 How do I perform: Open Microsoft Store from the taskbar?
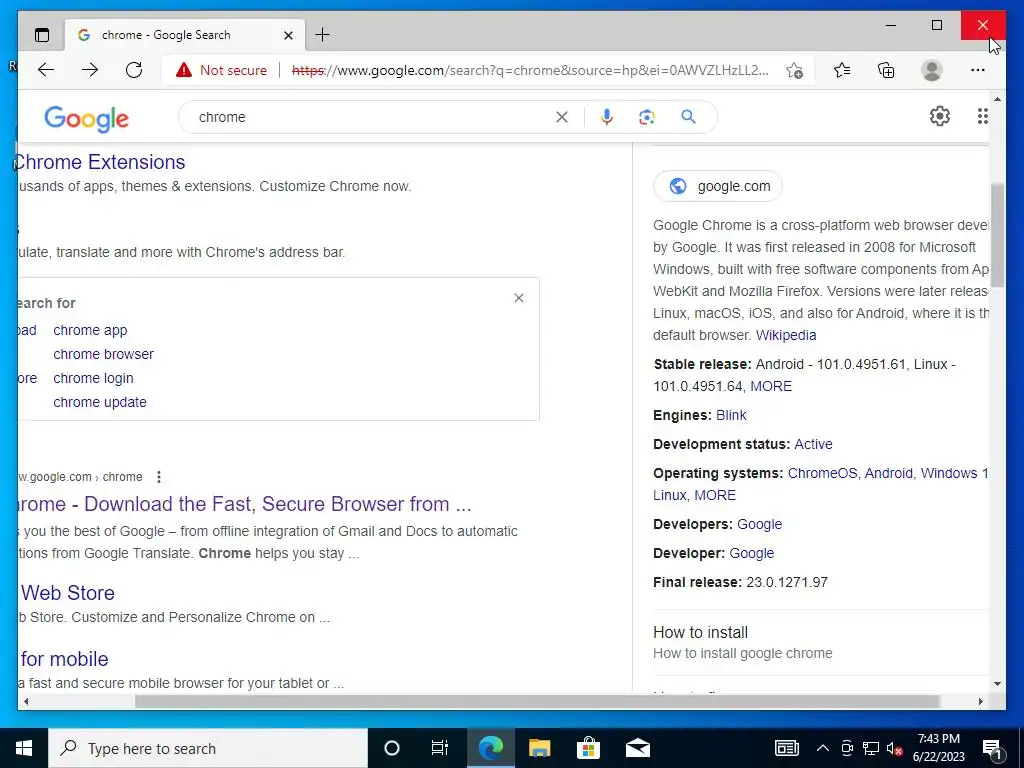(x=588, y=748)
